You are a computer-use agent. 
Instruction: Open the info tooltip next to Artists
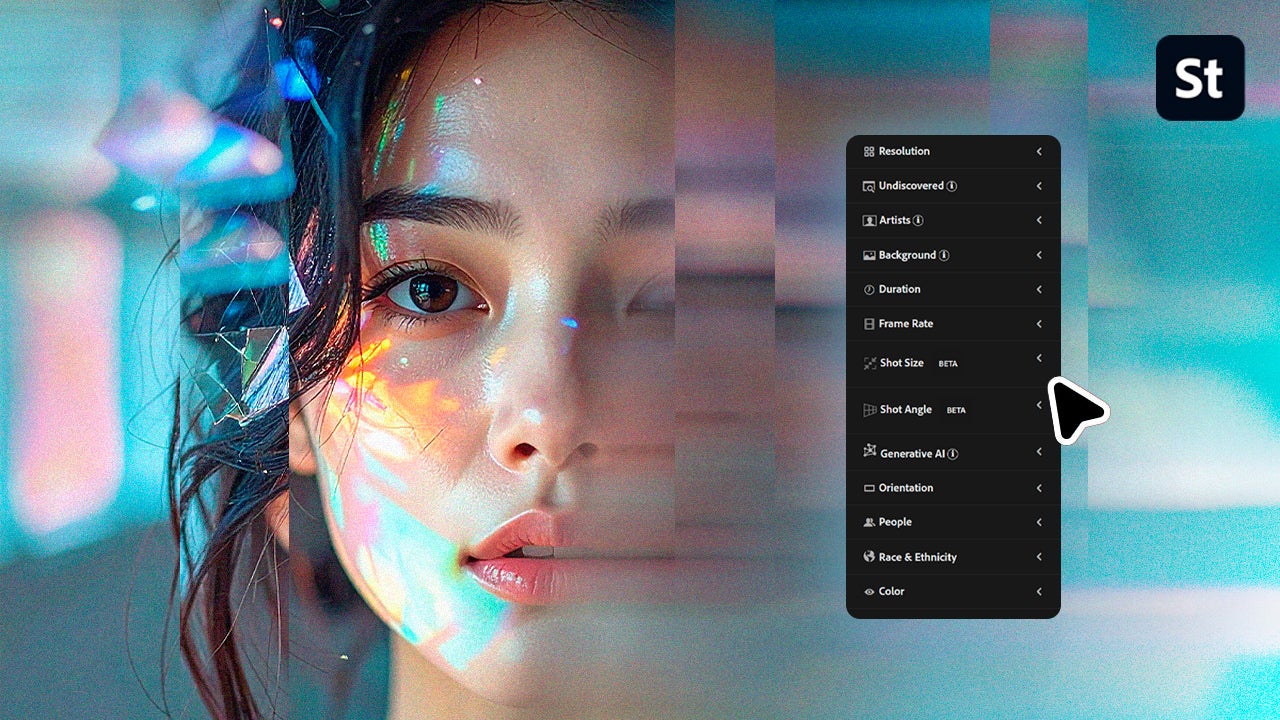918,220
